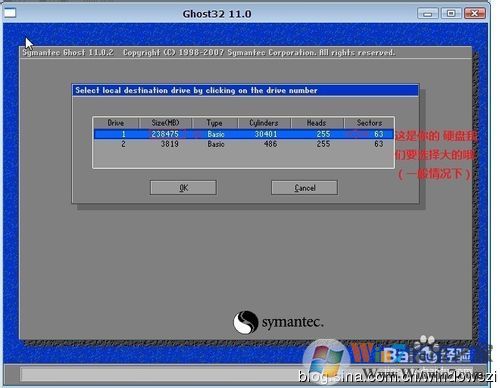
Task: Click the Heads column header
Action: click(x=317, y=123)
